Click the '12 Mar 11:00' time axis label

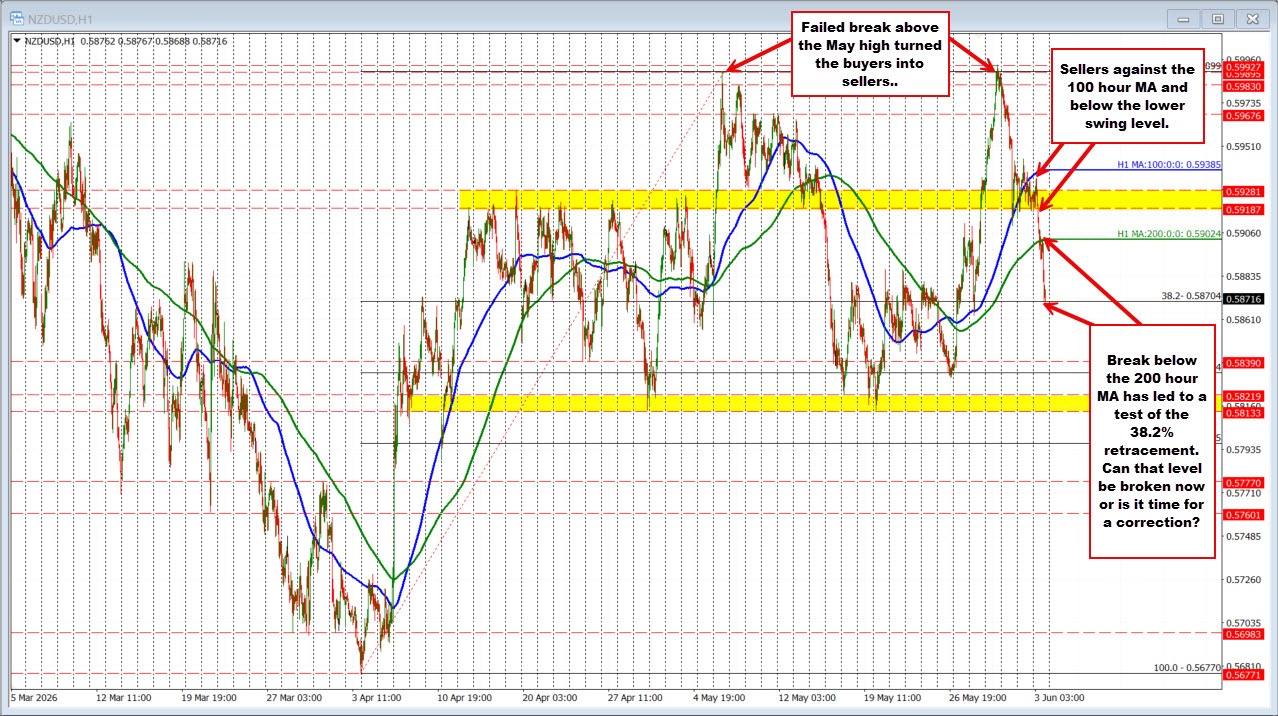click(x=125, y=696)
